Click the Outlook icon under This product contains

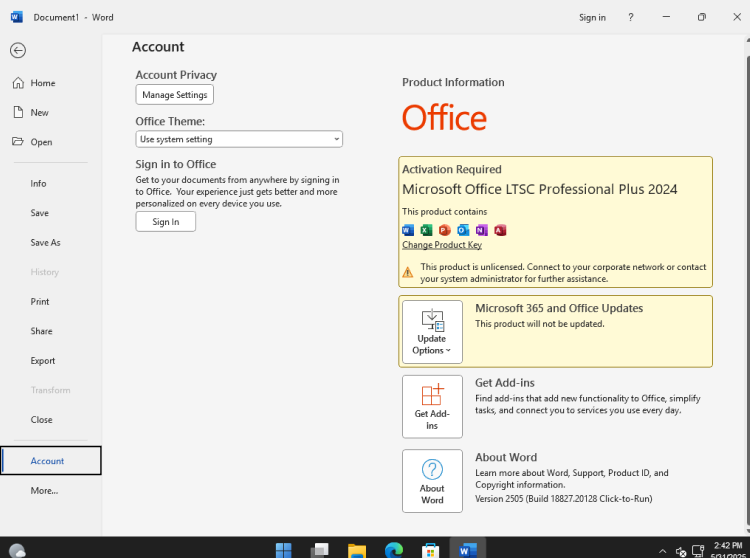(x=463, y=230)
